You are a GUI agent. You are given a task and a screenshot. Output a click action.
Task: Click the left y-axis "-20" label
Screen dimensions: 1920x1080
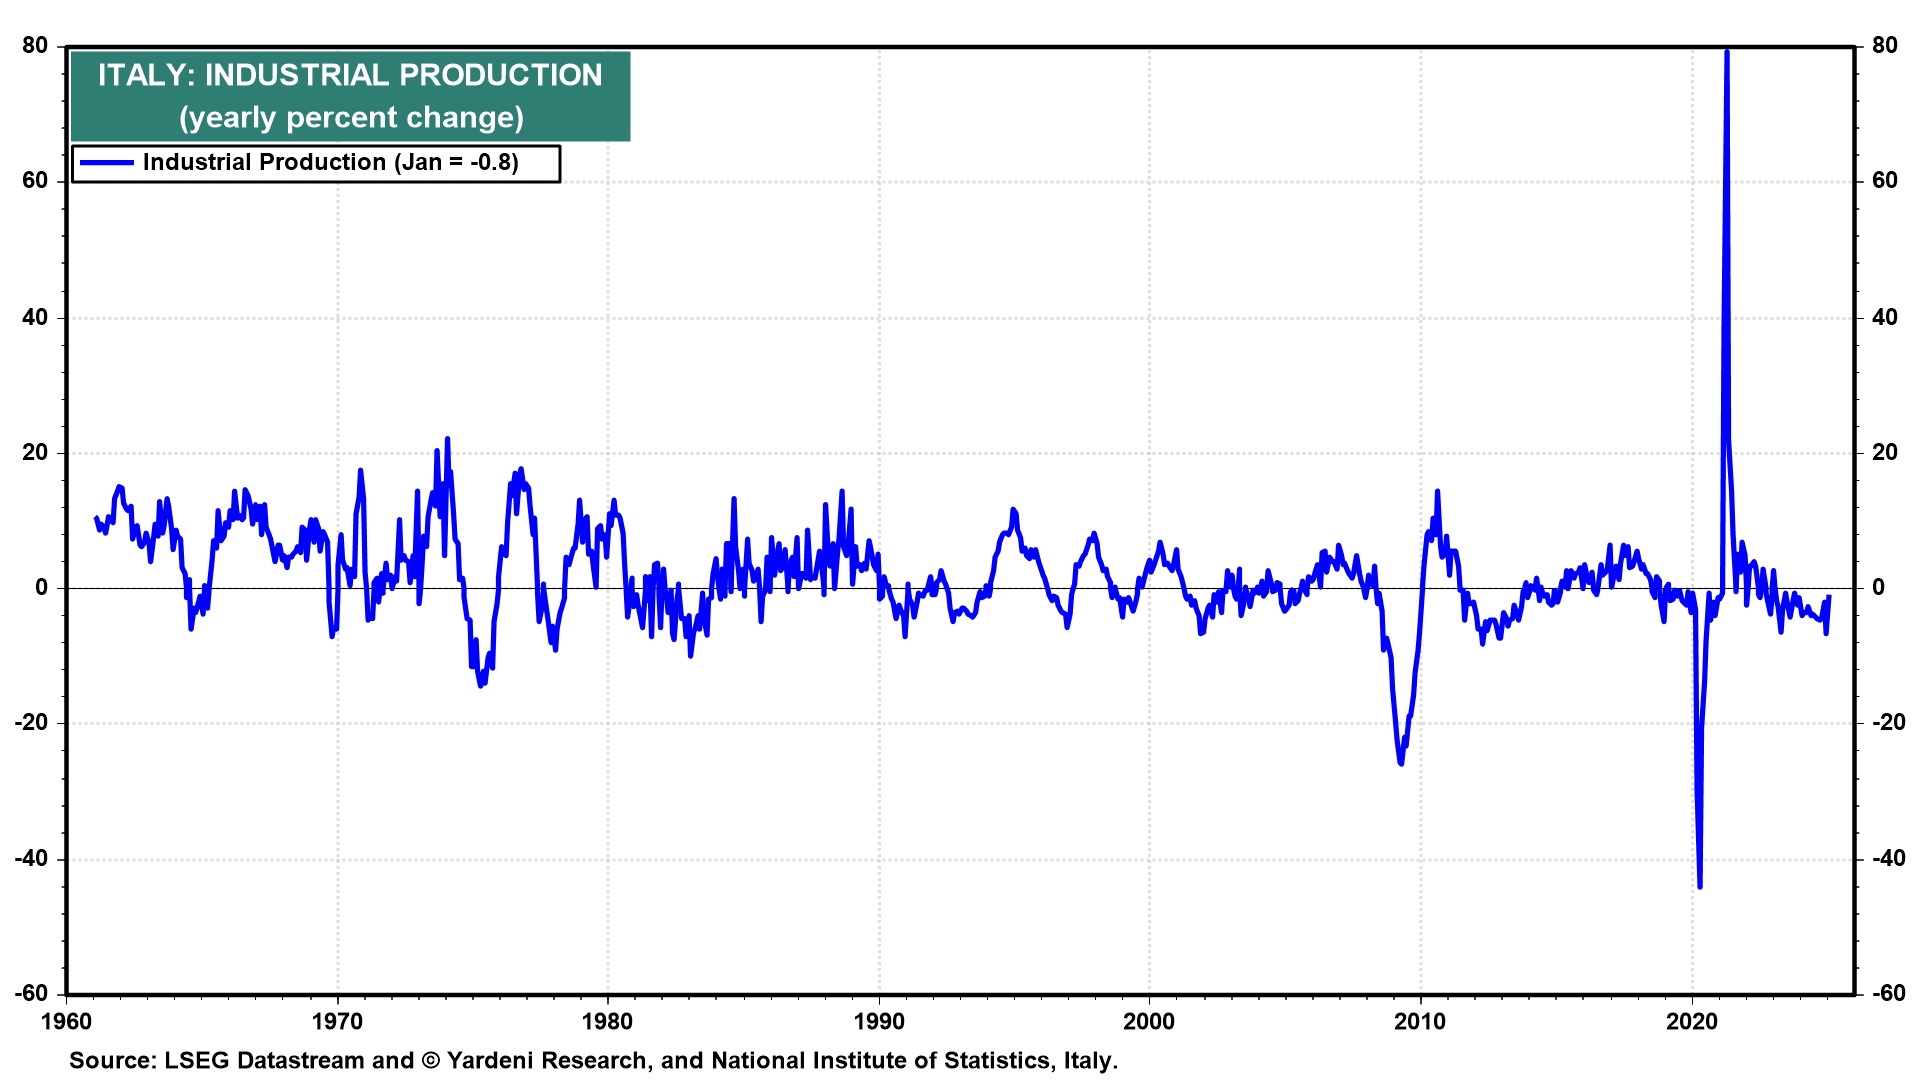(x=31, y=723)
